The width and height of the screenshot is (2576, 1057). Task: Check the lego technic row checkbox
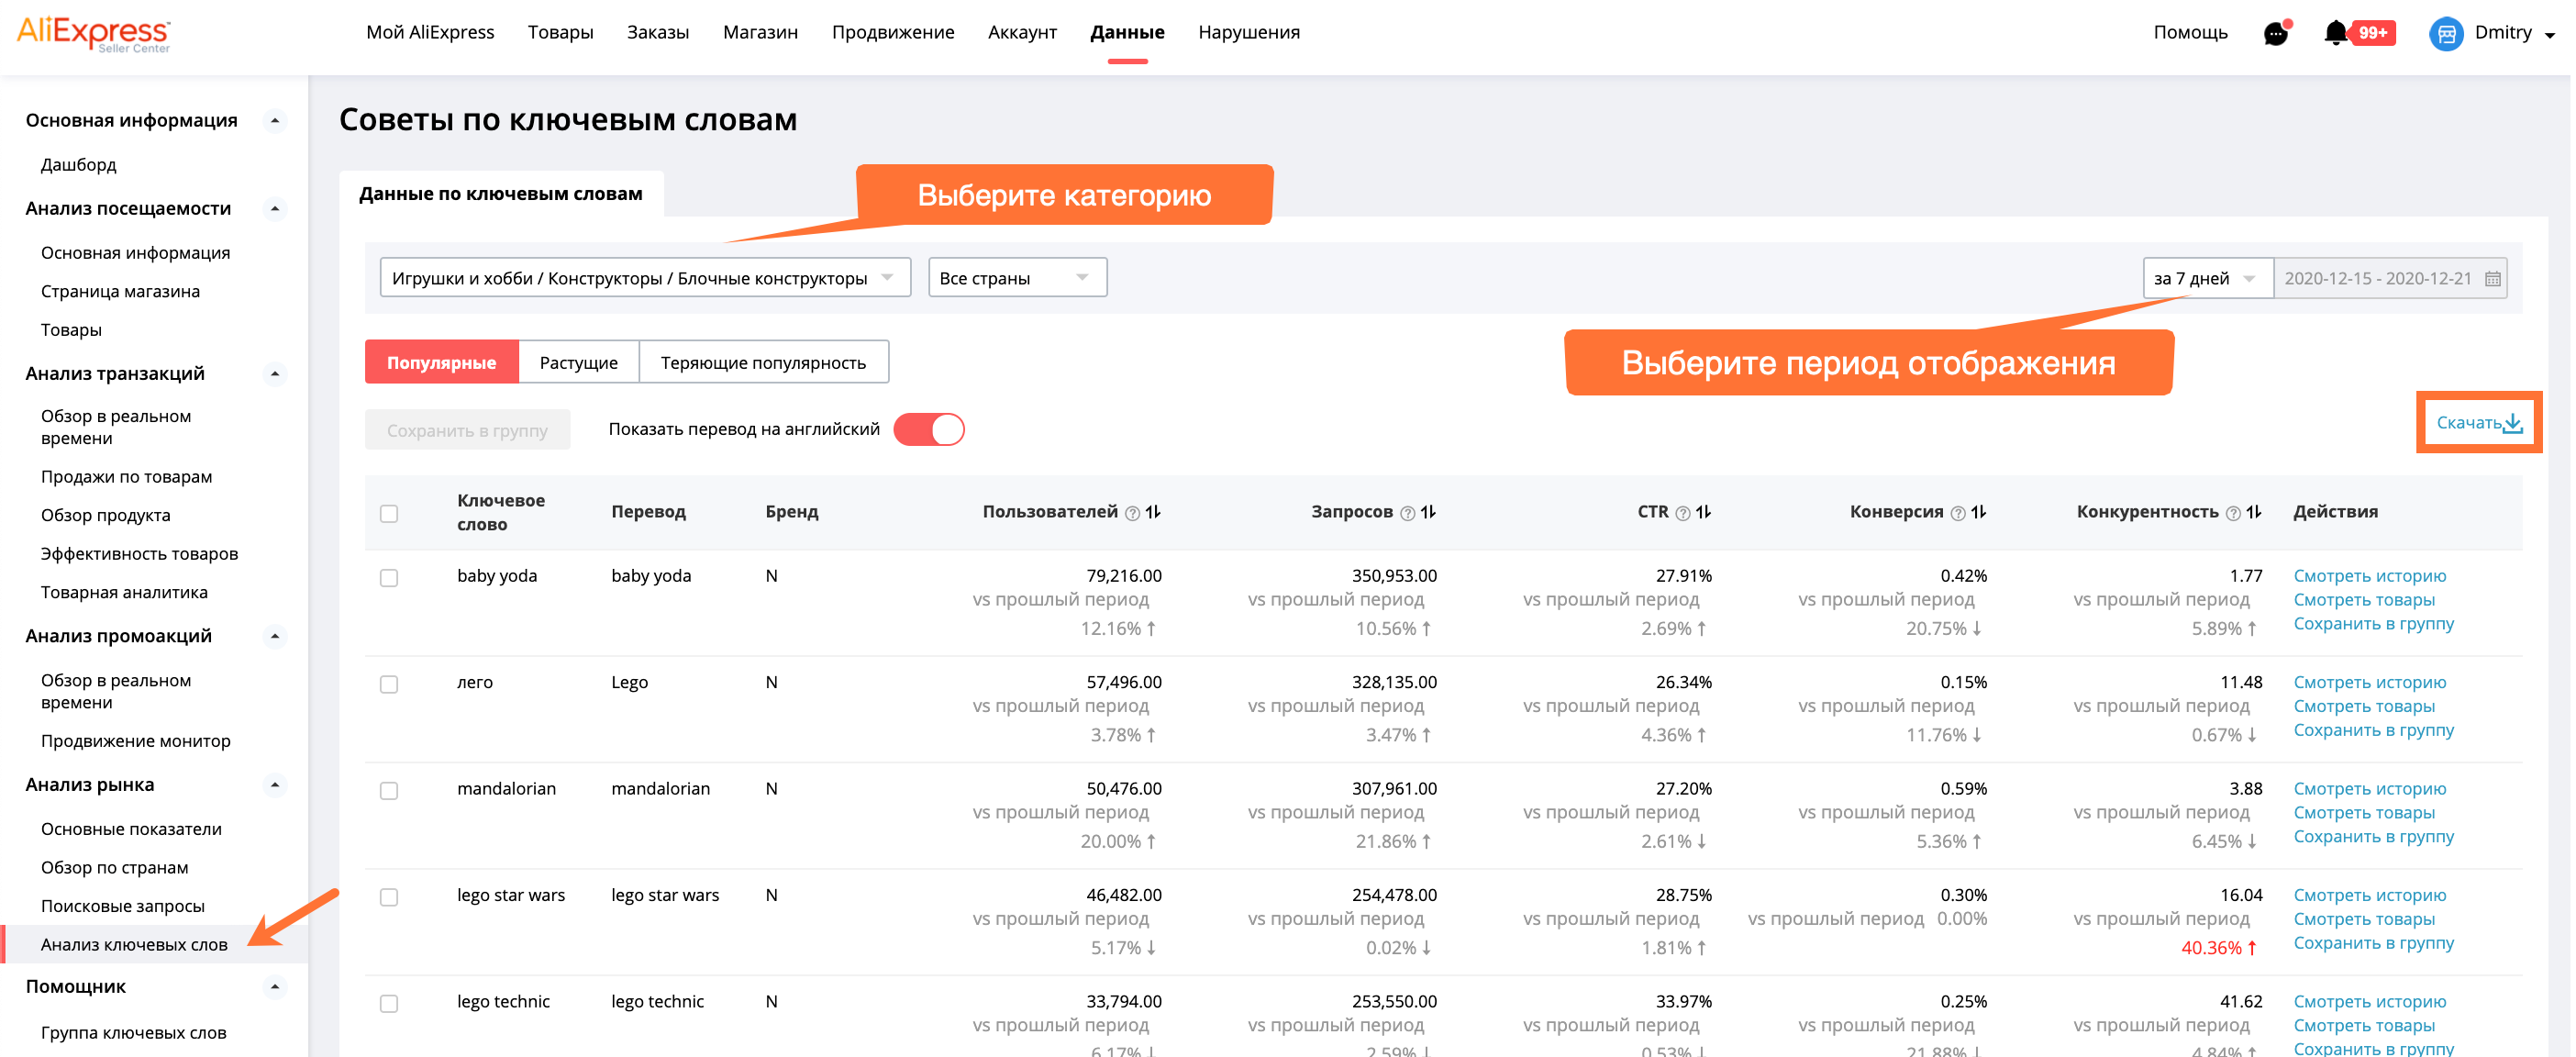coord(389,1005)
